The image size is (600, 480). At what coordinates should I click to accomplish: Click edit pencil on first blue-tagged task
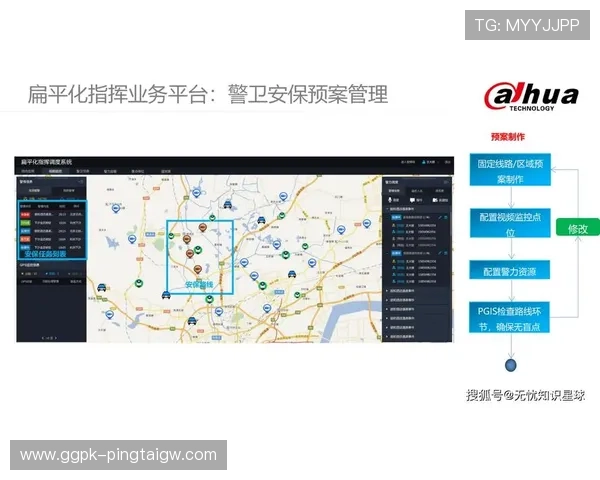[x=440, y=217]
